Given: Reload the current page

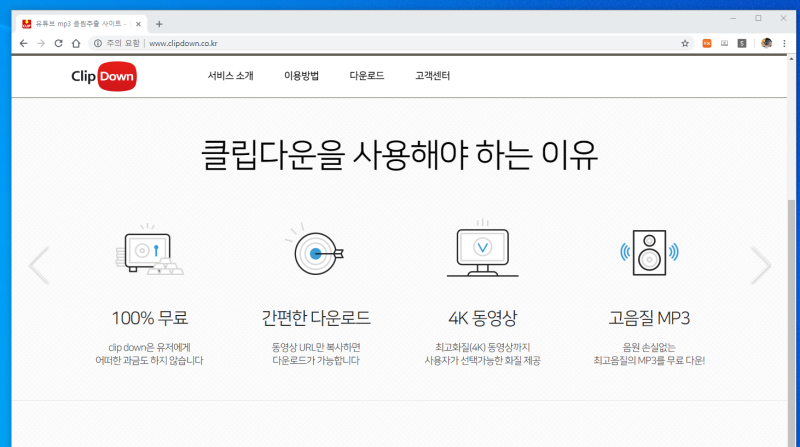Looking at the screenshot, I should [58, 43].
